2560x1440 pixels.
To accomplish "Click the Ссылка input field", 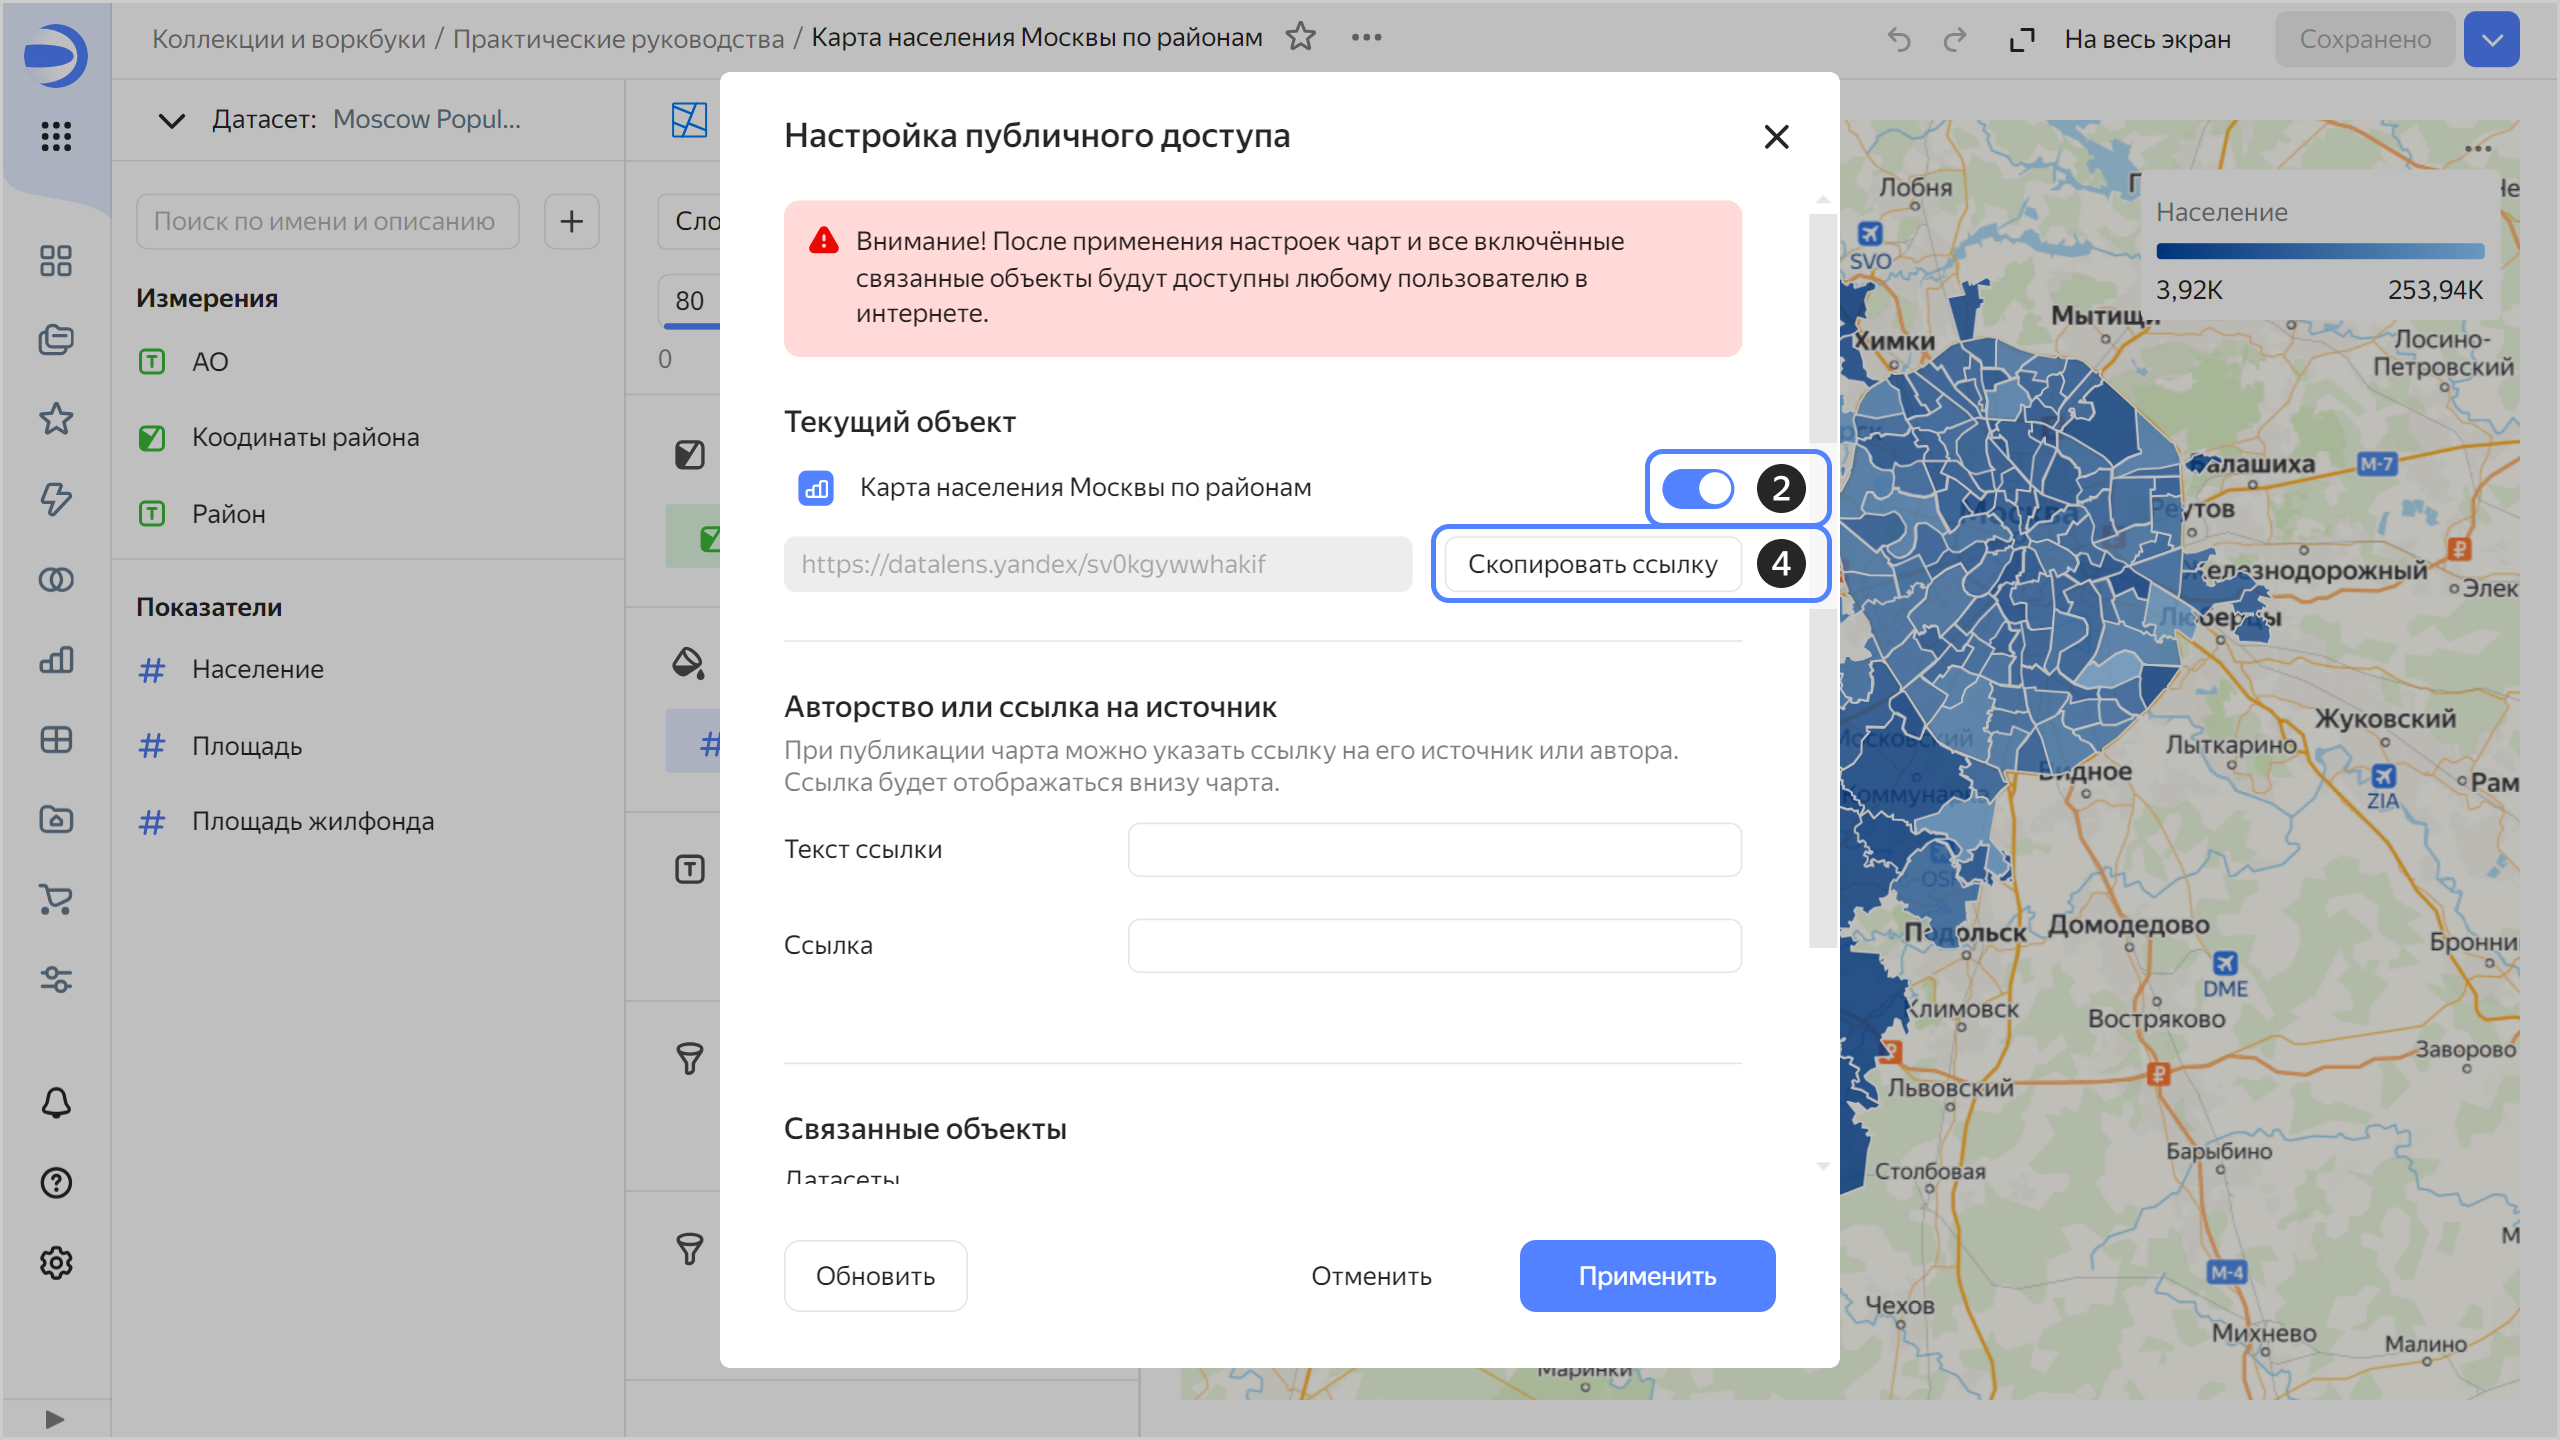I will tap(1434, 946).
